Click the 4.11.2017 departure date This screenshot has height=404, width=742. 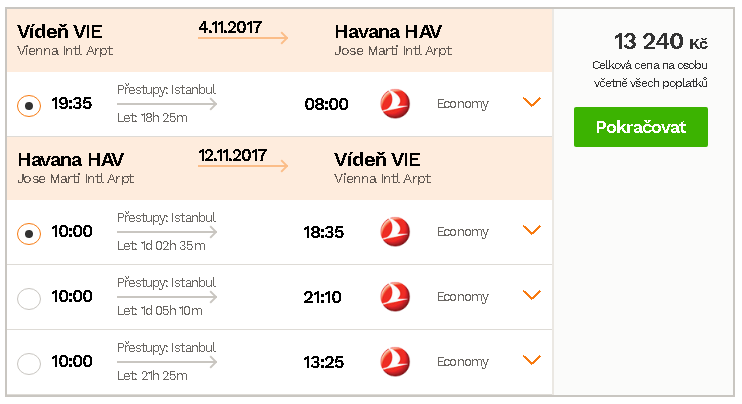230,27
